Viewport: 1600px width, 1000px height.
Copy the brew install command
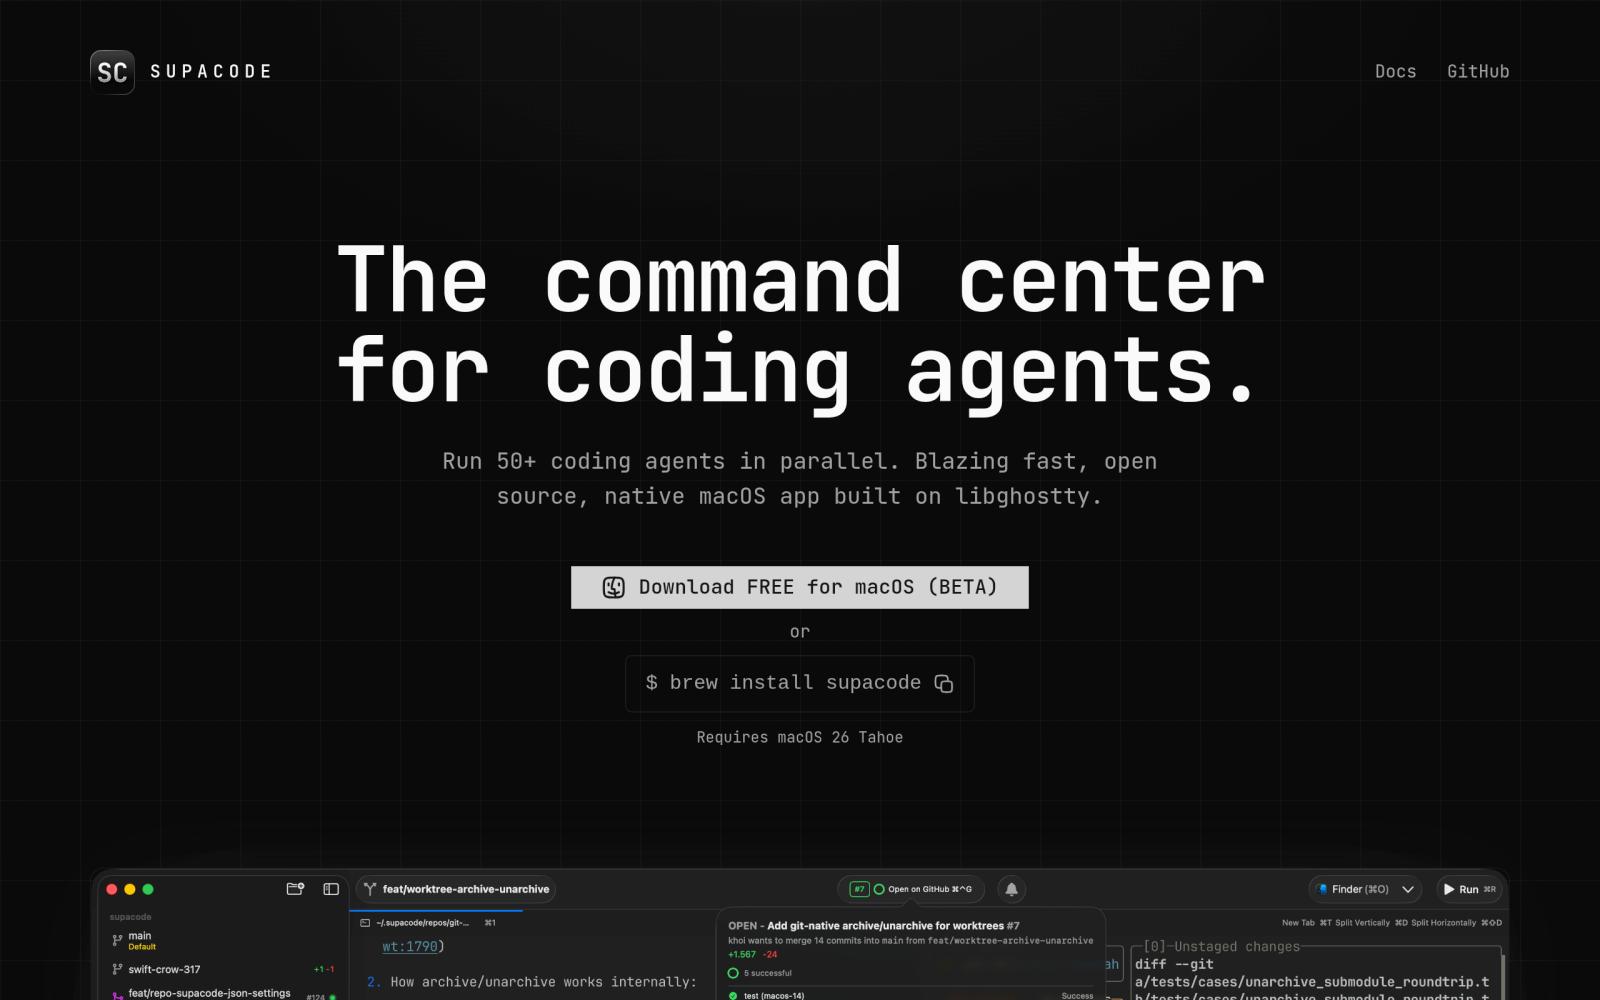coord(944,683)
